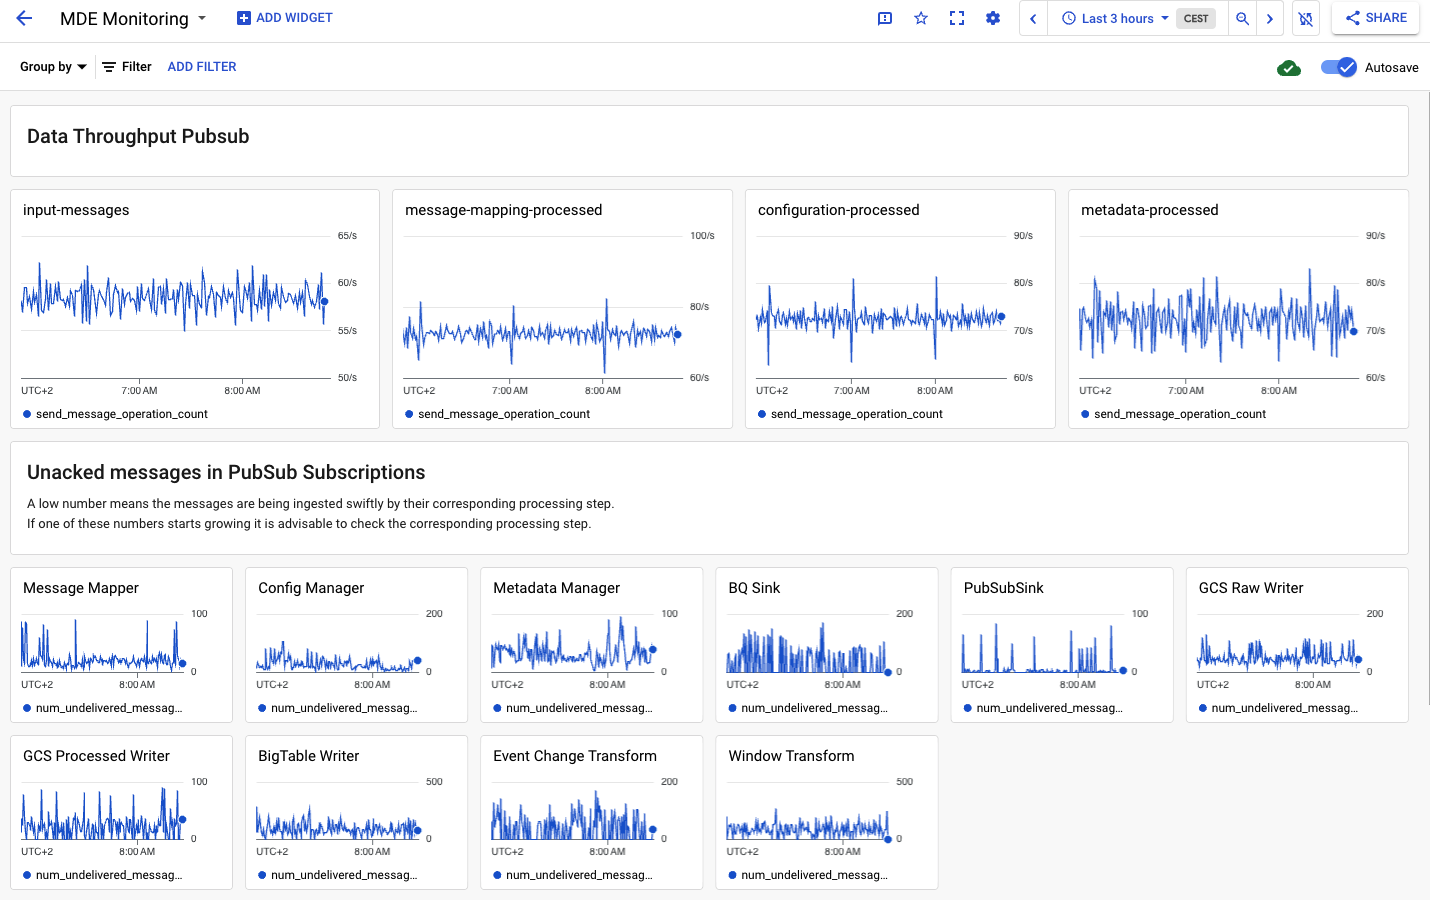
Task: Expand the Group by dropdown
Action: (x=52, y=66)
